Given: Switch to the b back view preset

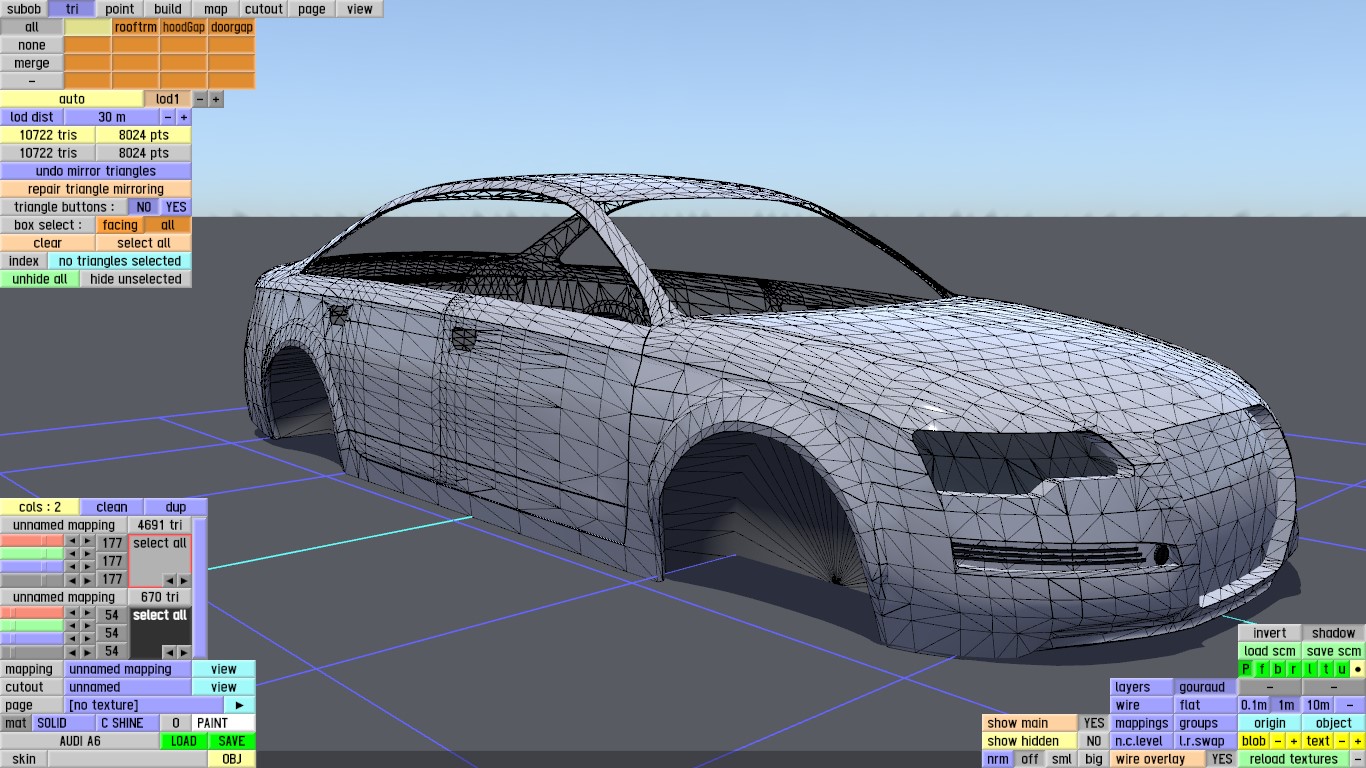Looking at the screenshot, I should tap(1278, 669).
